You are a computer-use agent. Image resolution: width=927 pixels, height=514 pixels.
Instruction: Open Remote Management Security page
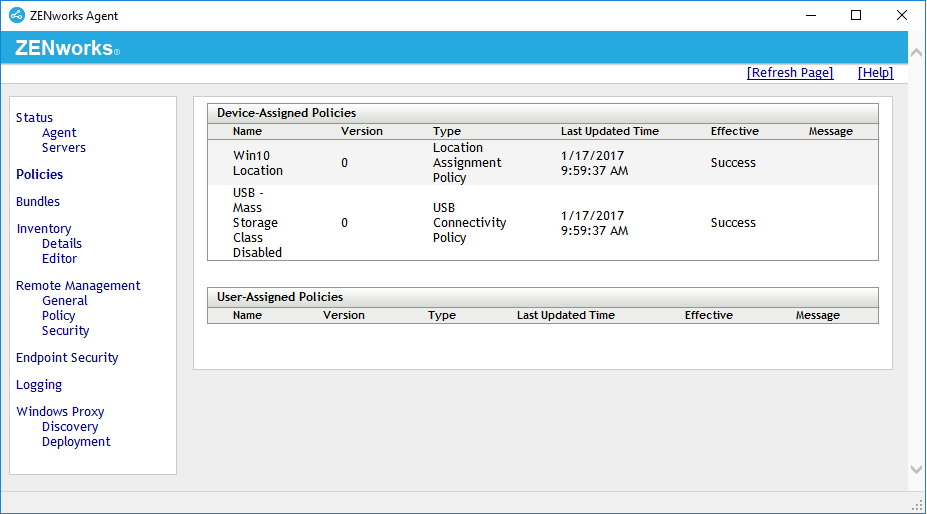click(x=66, y=331)
